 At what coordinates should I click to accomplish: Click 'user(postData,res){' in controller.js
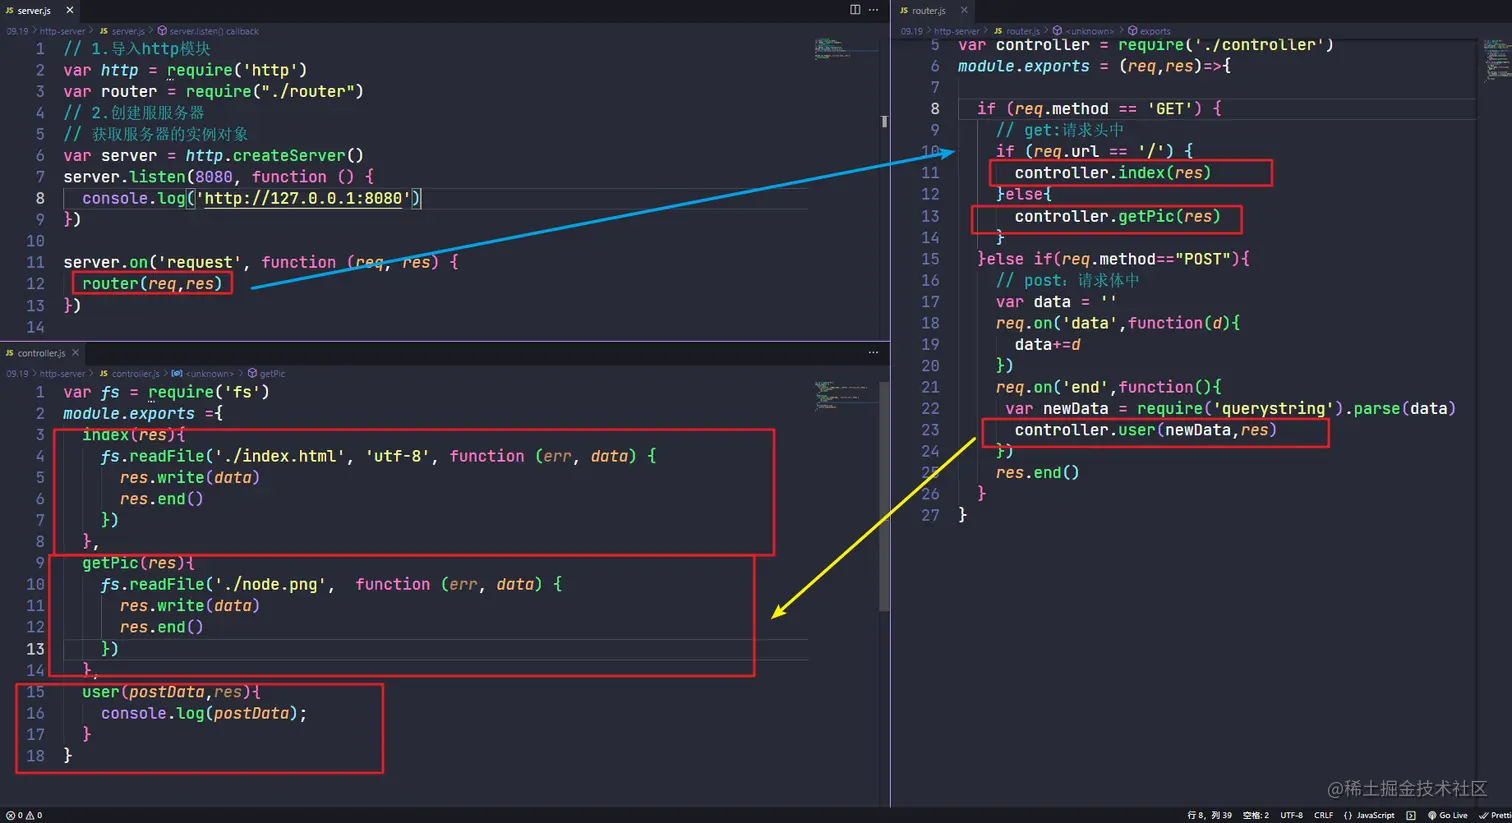(171, 692)
